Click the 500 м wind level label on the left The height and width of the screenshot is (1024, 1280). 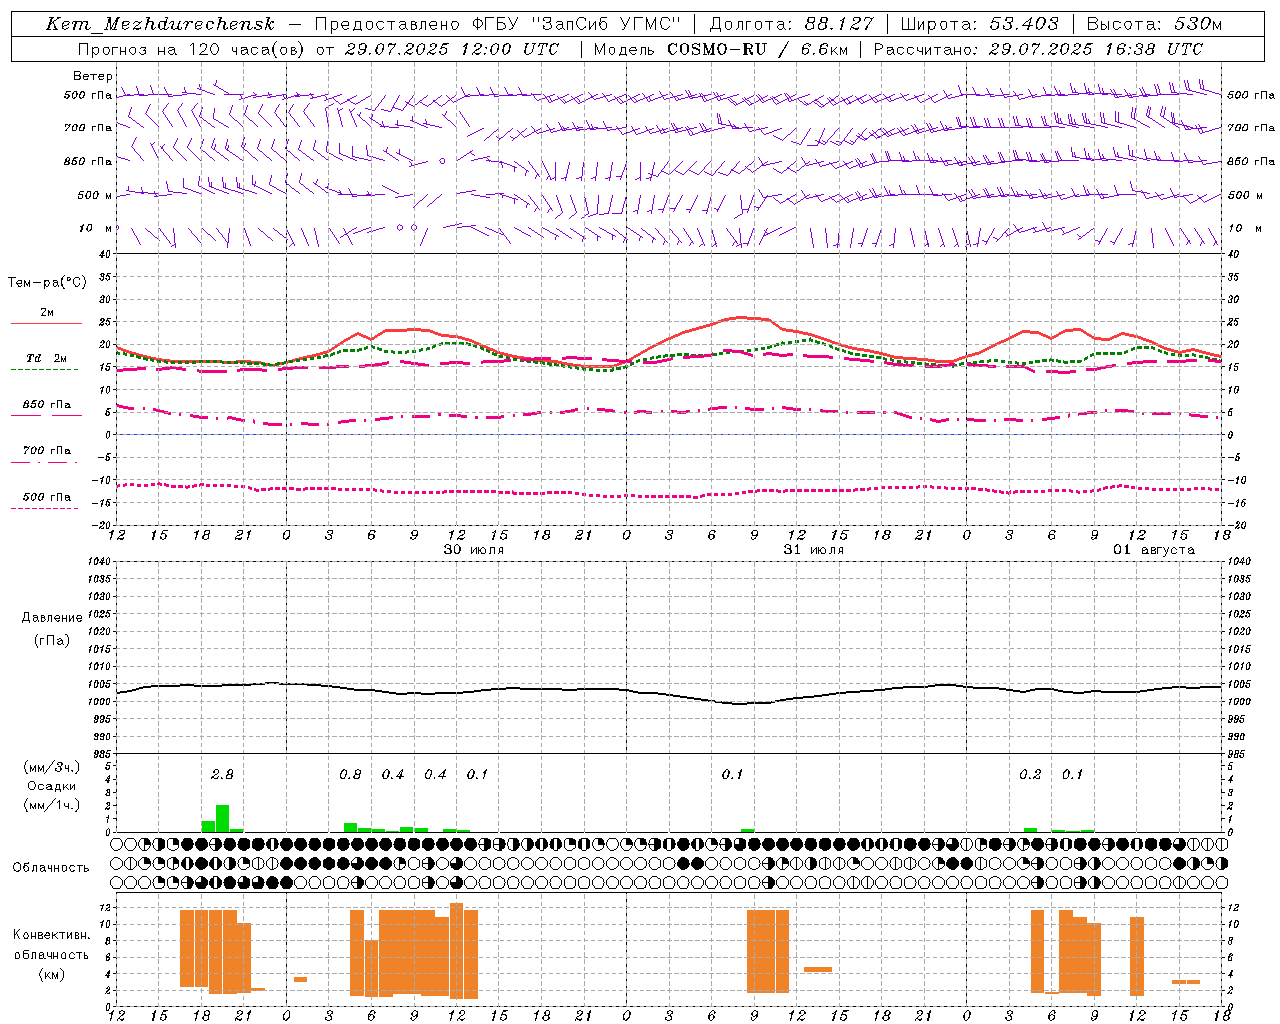[x=95, y=196]
